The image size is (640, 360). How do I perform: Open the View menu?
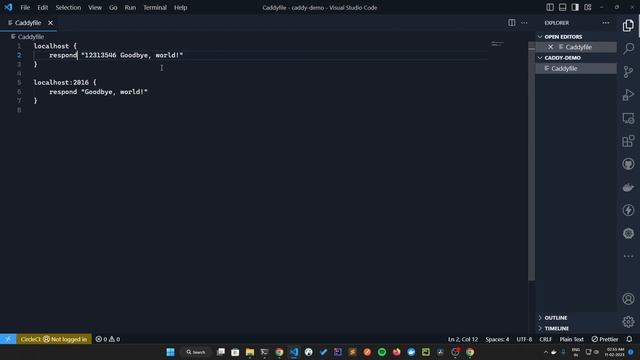tap(95, 7)
